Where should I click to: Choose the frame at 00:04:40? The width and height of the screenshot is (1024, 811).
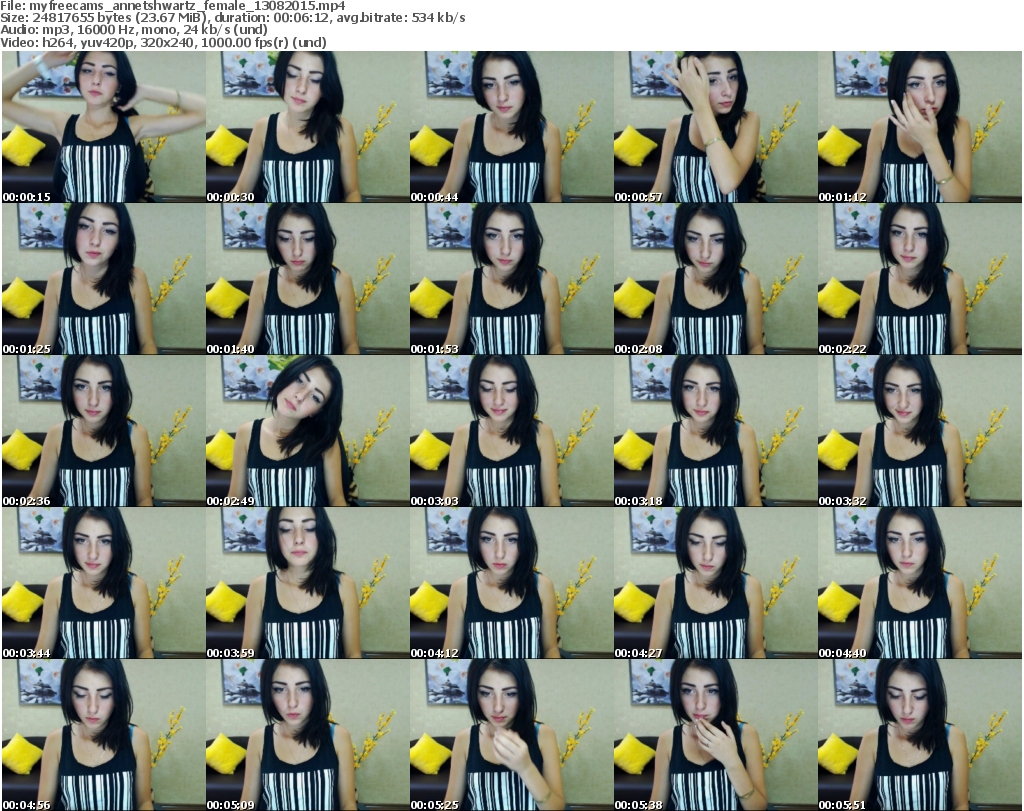pyautogui.click(x=920, y=583)
